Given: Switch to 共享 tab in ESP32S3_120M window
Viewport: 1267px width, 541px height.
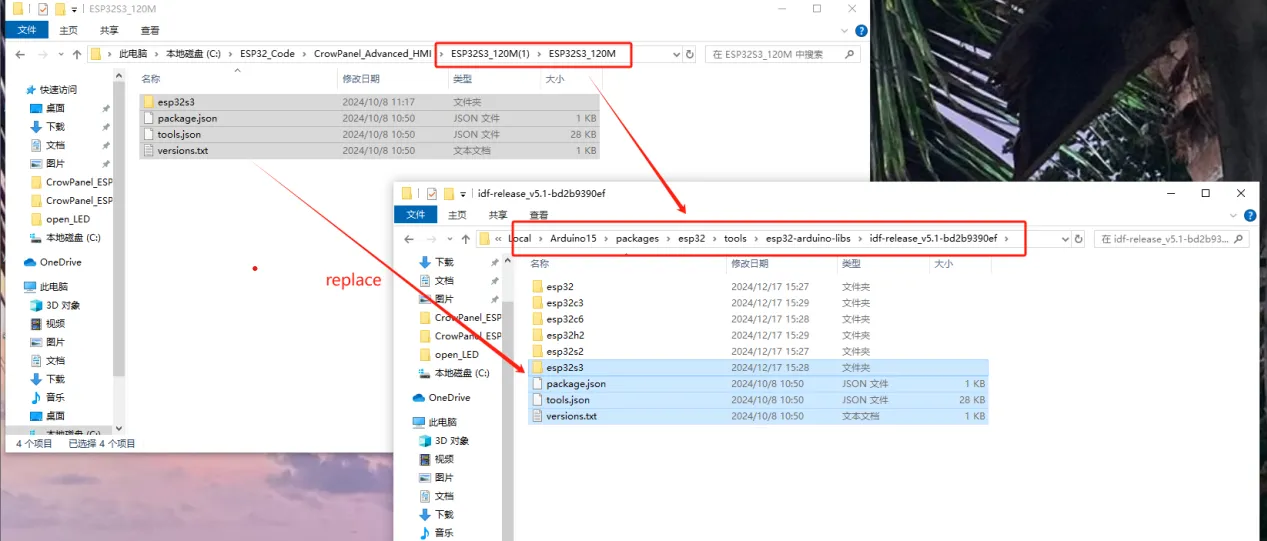Looking at the screenshot, I should pyautogui.click(x=110, y=30).
